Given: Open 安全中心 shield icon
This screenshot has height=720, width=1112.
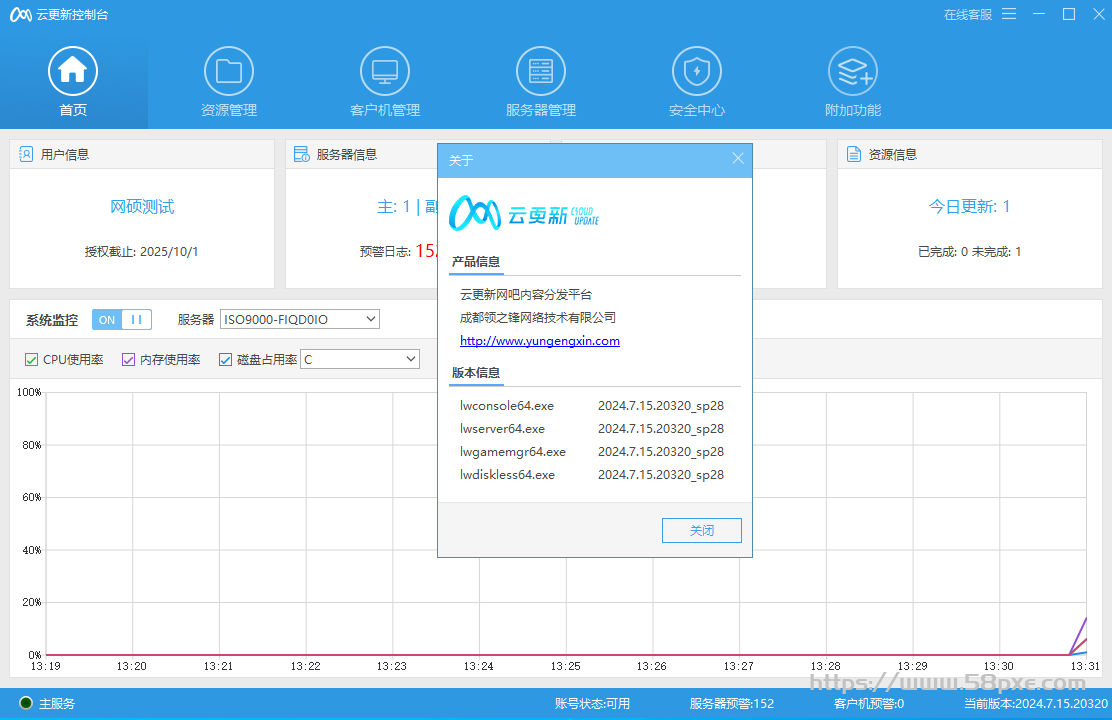Looking at the screenshot, I should (696, 71).
